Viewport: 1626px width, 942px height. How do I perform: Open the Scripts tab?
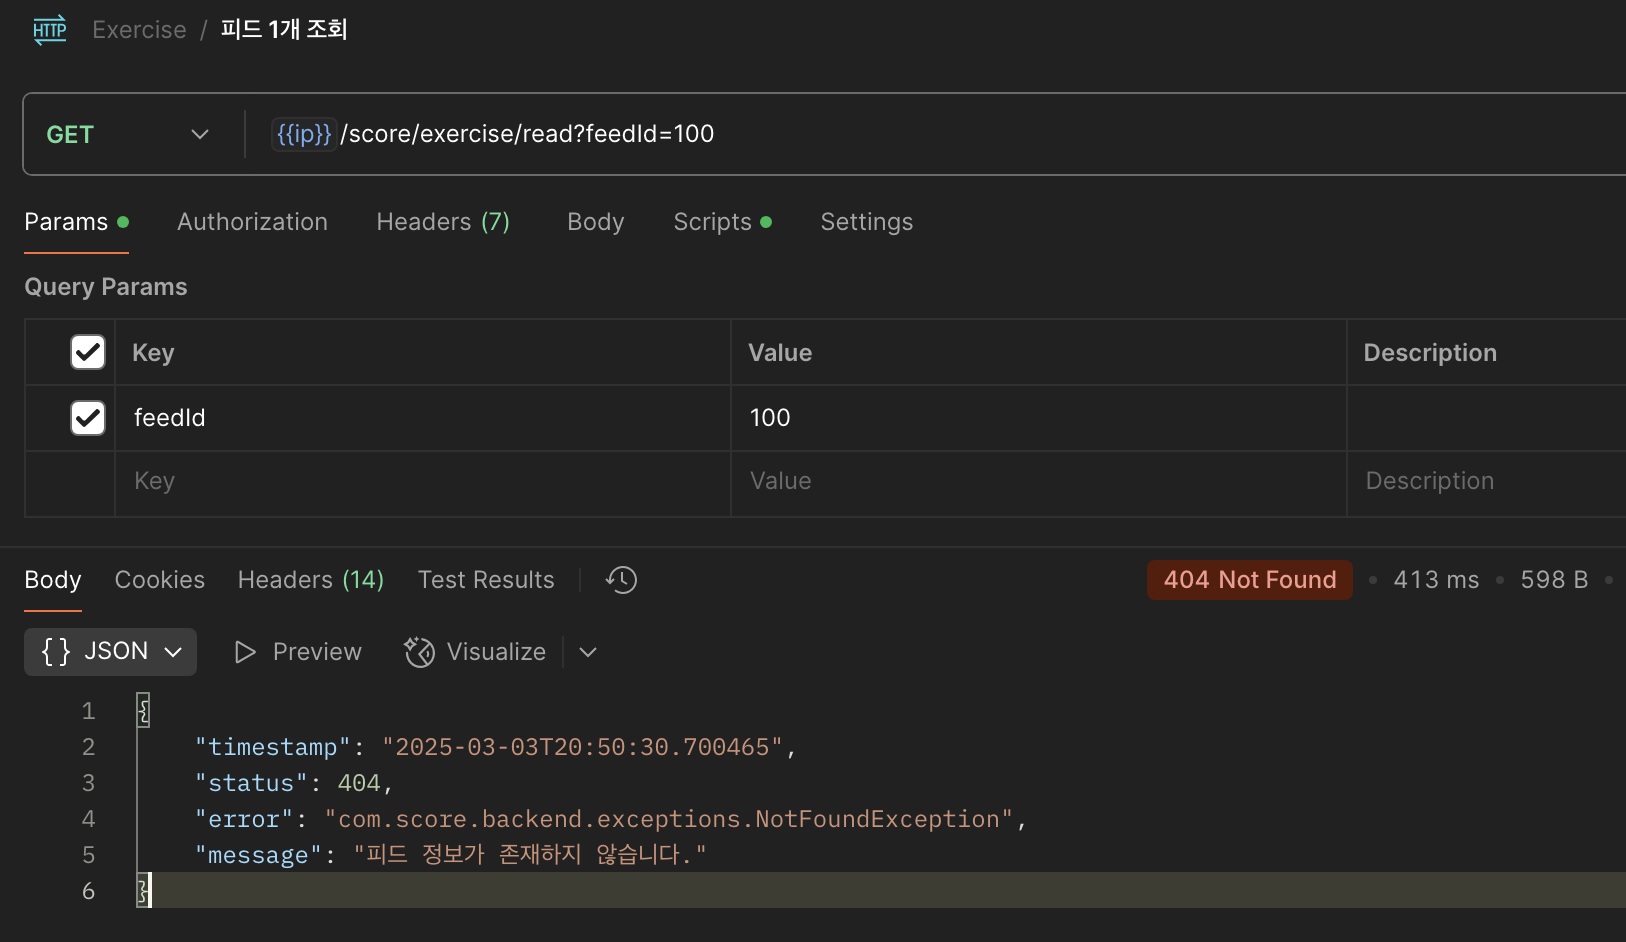pos(722,222)
